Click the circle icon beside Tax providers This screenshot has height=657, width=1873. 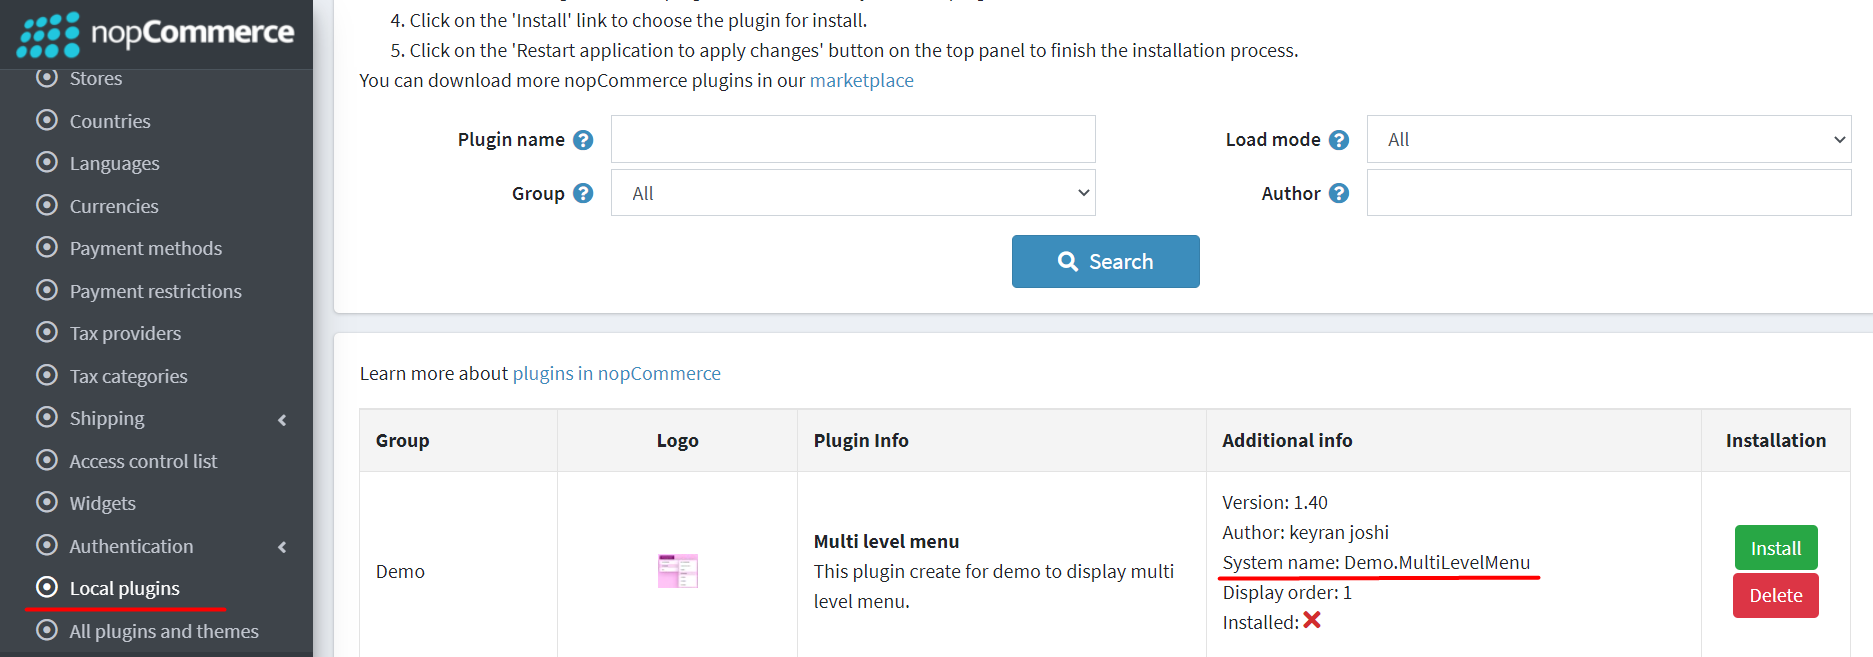click(47, 332)
